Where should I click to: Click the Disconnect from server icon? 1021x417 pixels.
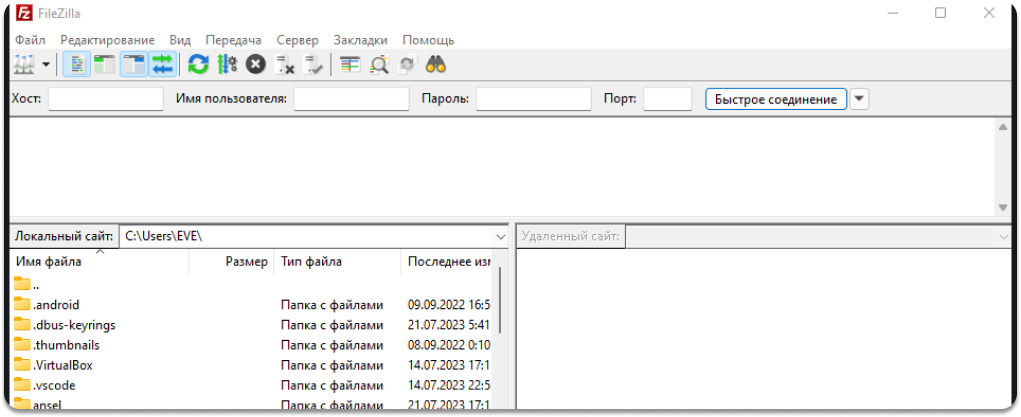[x=285, y=65]
